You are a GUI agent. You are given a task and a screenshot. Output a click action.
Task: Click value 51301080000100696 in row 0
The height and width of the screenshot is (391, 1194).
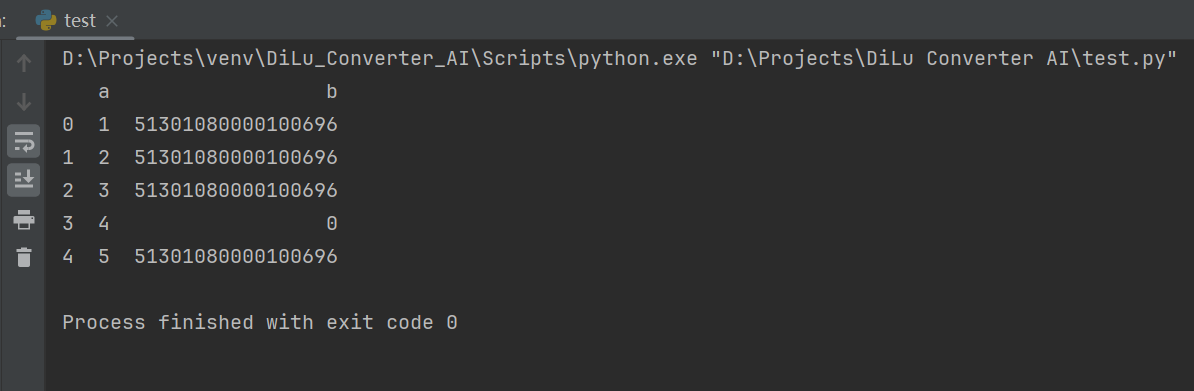coord(236,124)
